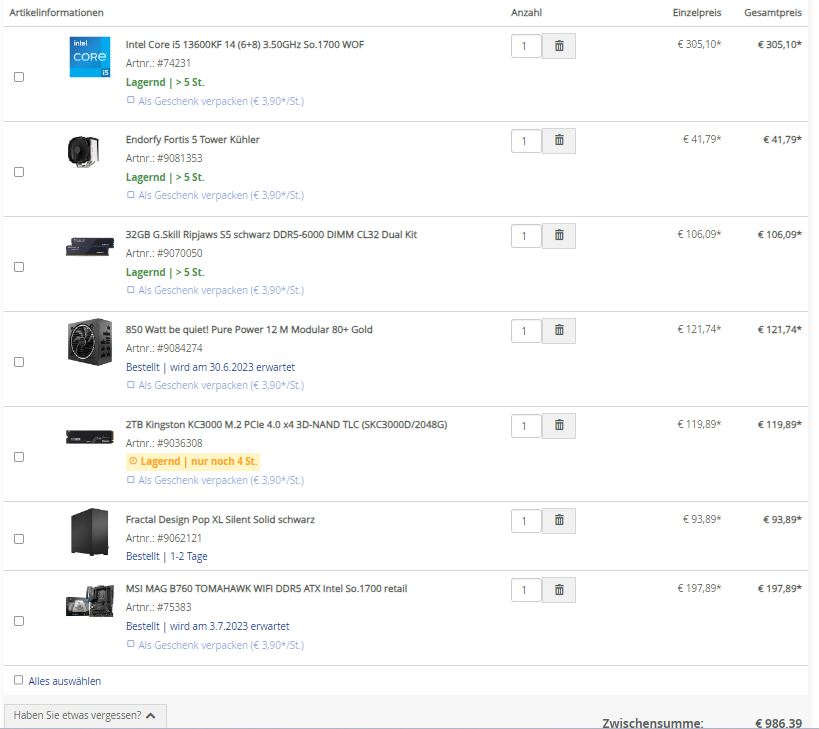
Task: Click the trash icon for G.Skill Ripjaws RAM
Action: (x=558, y=235)
